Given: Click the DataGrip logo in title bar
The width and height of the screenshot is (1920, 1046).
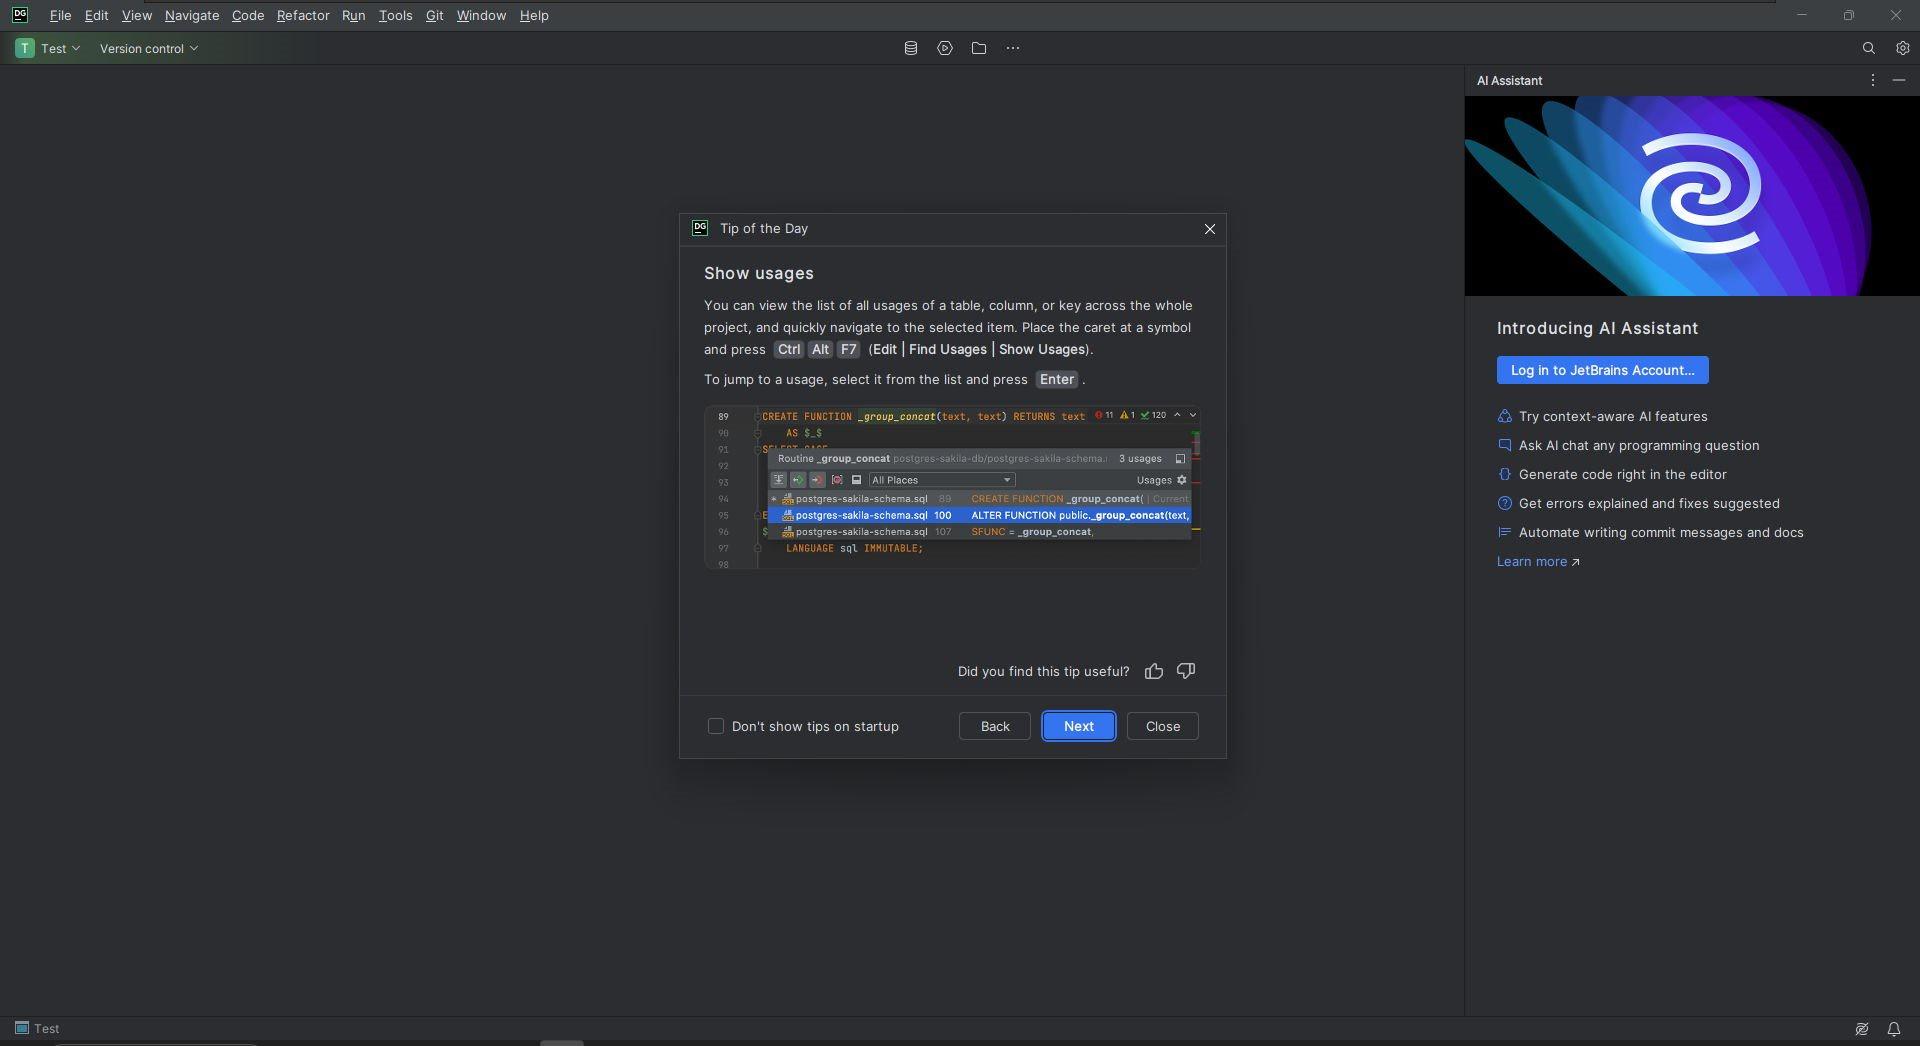Looking at the screenshot, I should click(20, 15).
